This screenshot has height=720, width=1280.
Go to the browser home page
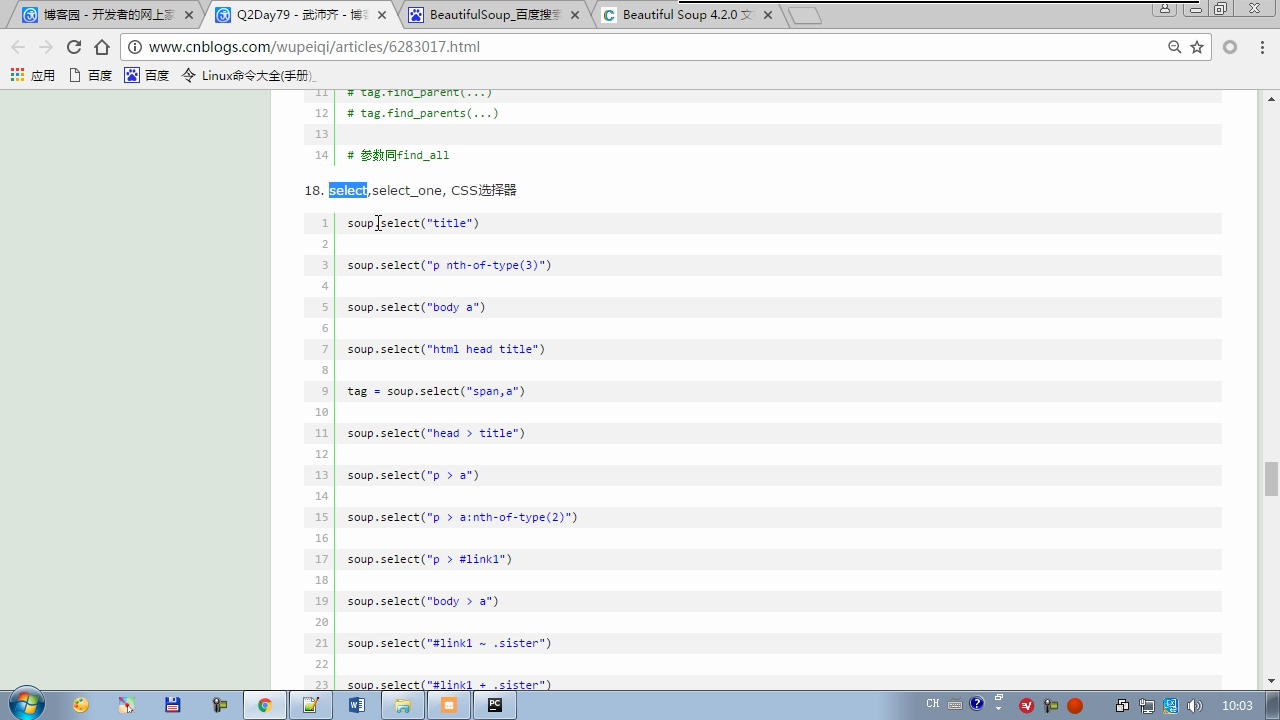pos(102,47)
